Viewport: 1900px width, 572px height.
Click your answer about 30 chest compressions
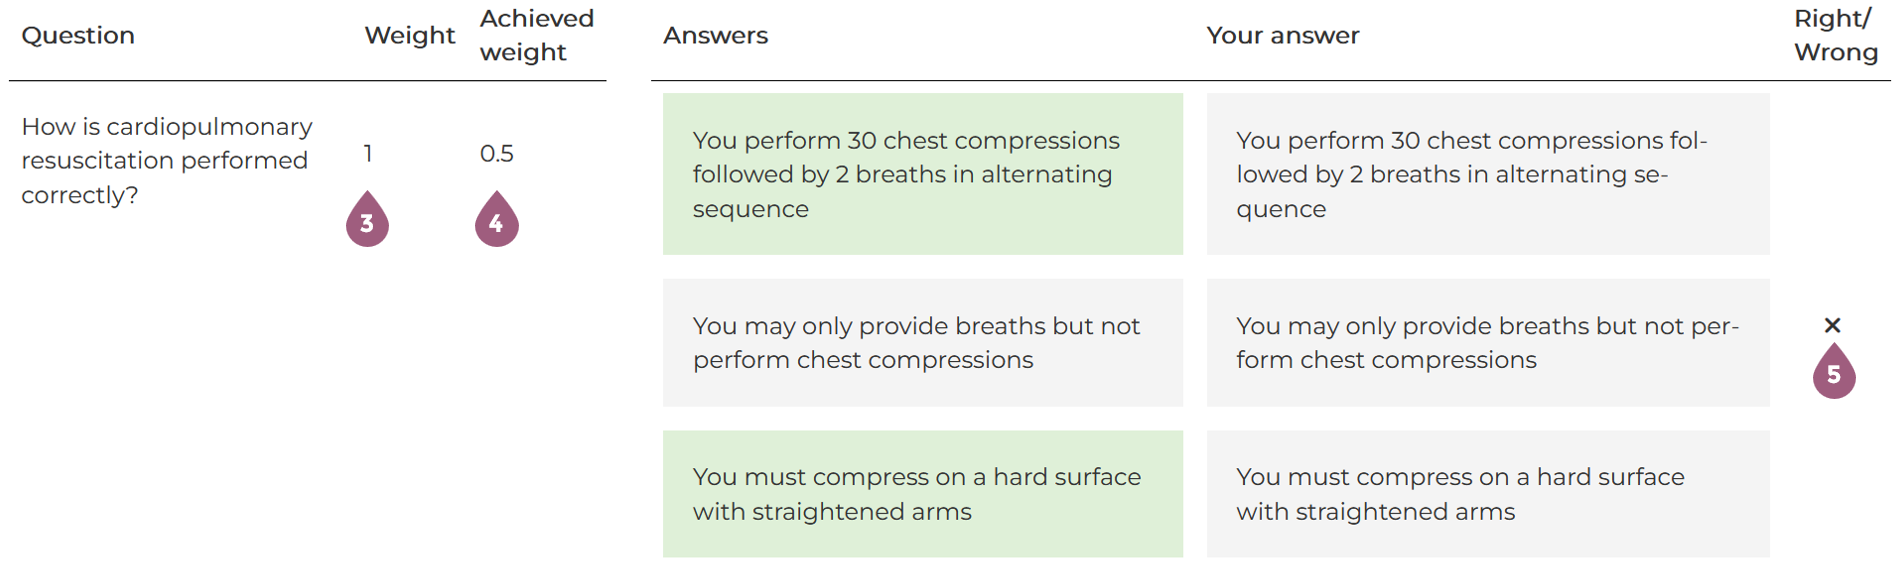pos(1487,174)
